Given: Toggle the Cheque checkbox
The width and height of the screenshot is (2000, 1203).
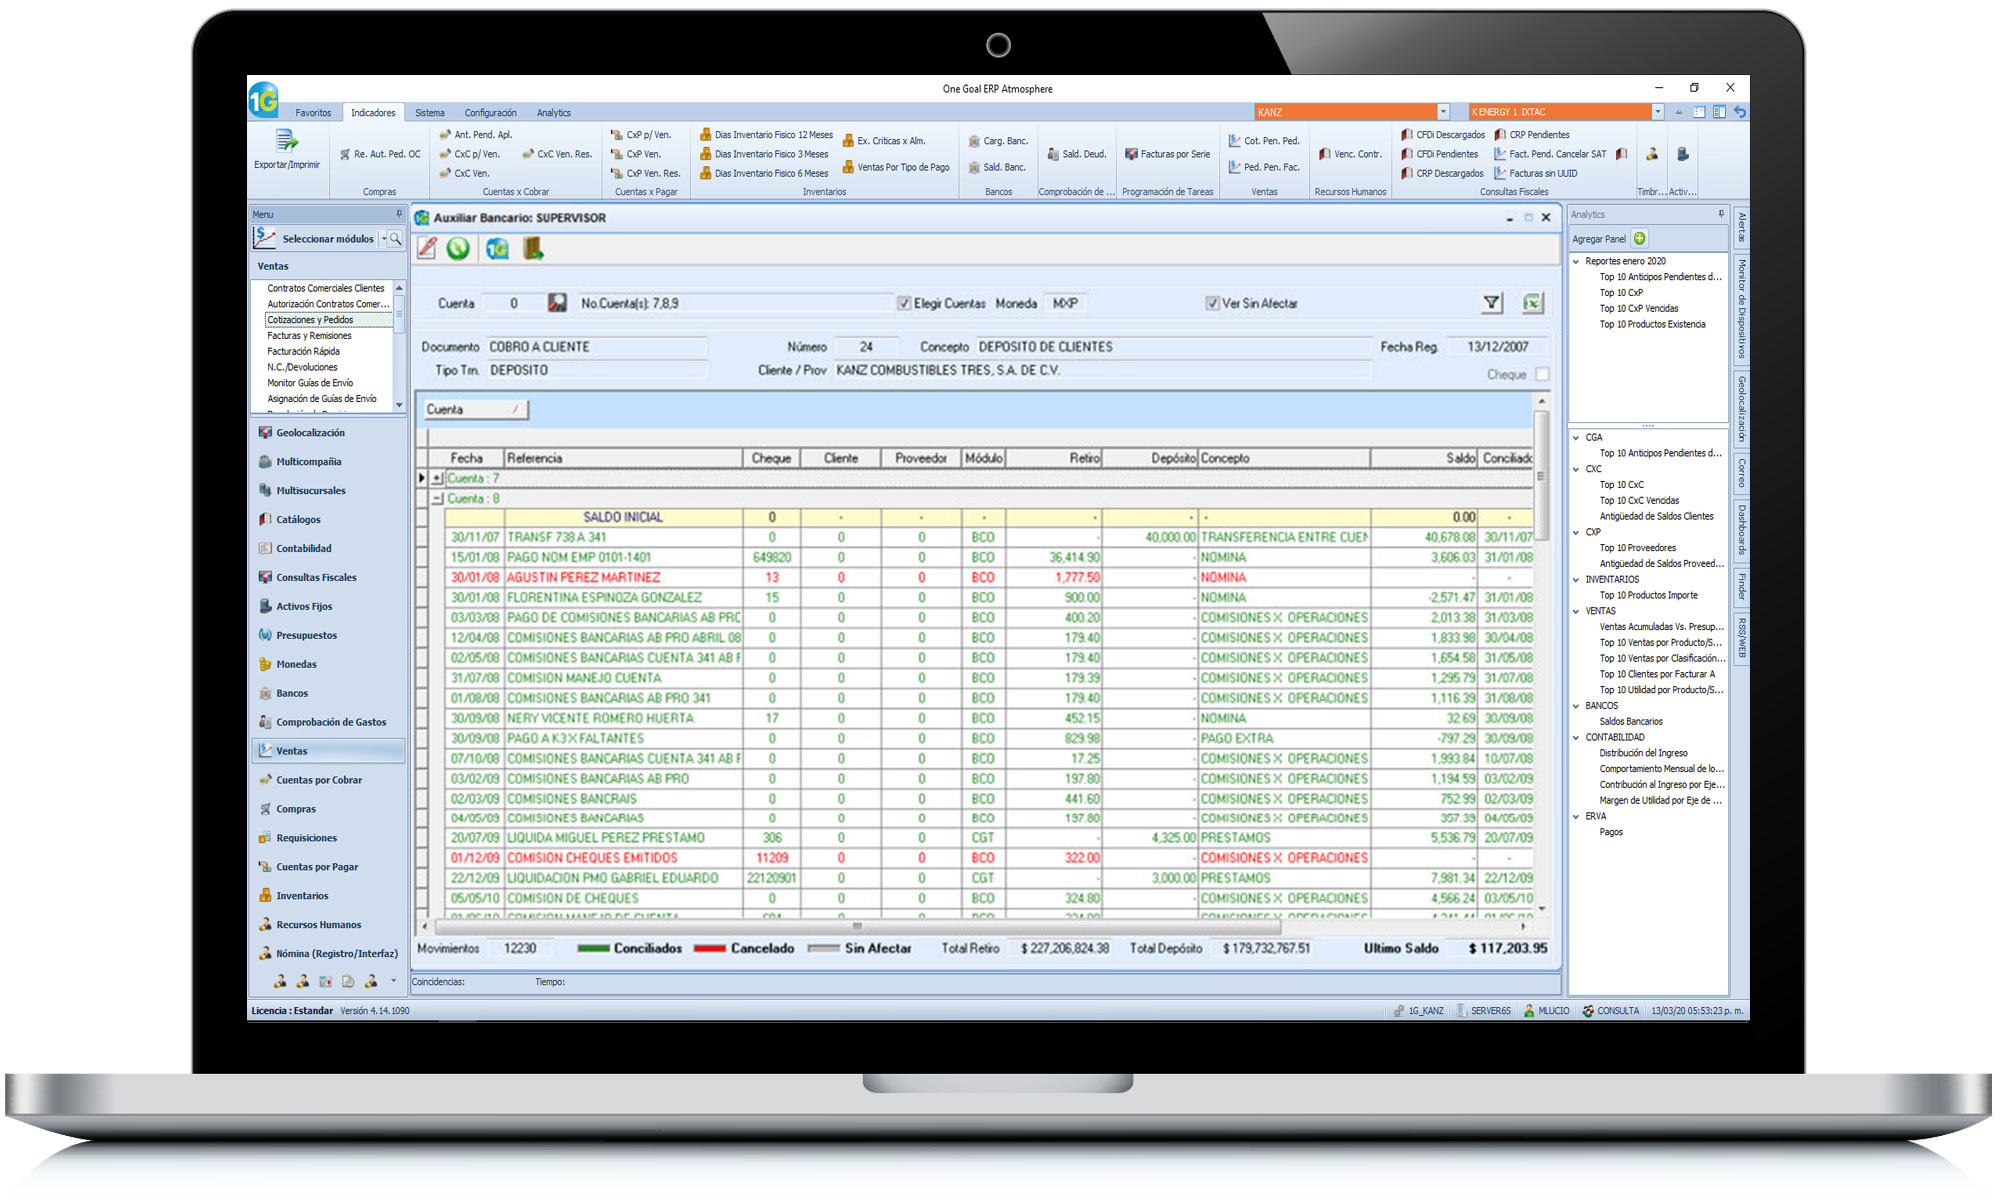Looking at the screenshot, I should (x=1542, y=374).
